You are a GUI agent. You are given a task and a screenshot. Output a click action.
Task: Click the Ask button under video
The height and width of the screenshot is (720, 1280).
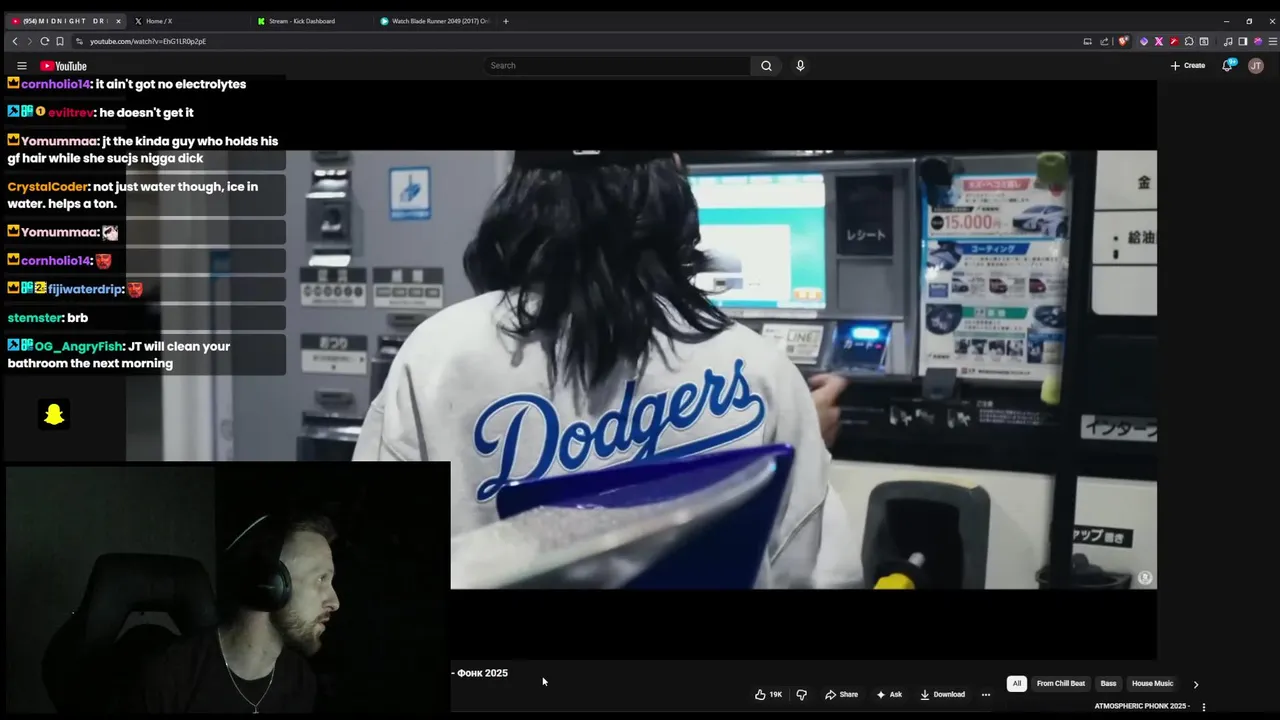(x=889, y=694)
